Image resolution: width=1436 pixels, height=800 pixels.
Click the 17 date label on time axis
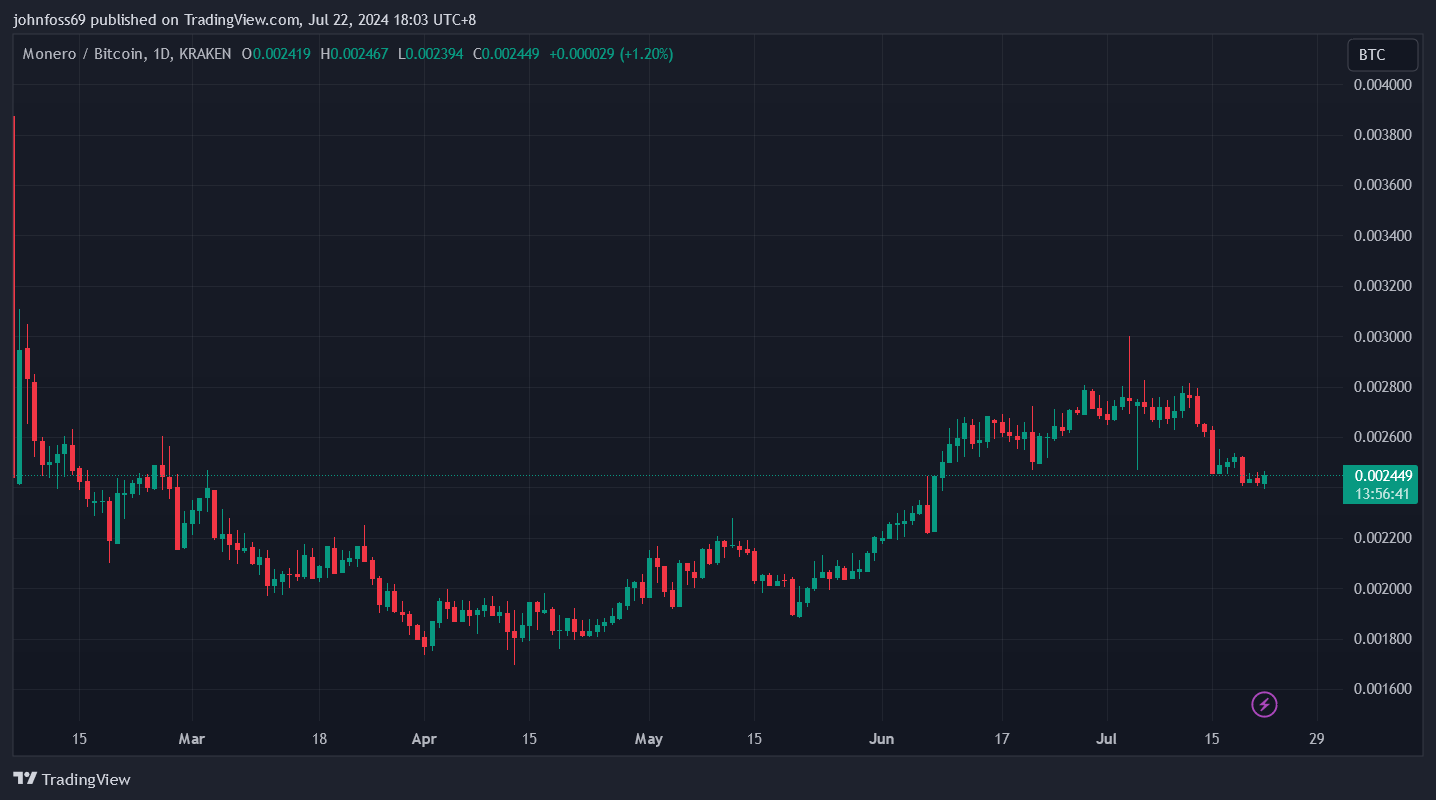coord(1002,739)
